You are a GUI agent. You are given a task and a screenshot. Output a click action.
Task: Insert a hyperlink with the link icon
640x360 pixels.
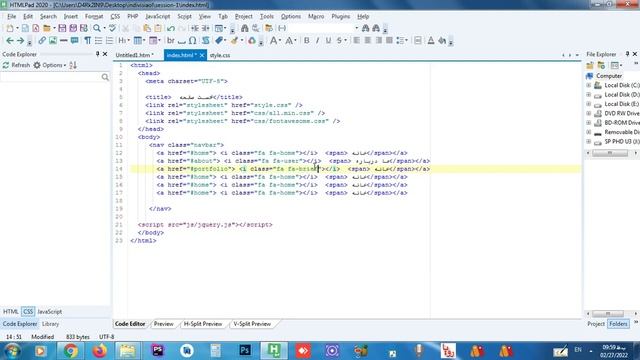pos(42,40)
